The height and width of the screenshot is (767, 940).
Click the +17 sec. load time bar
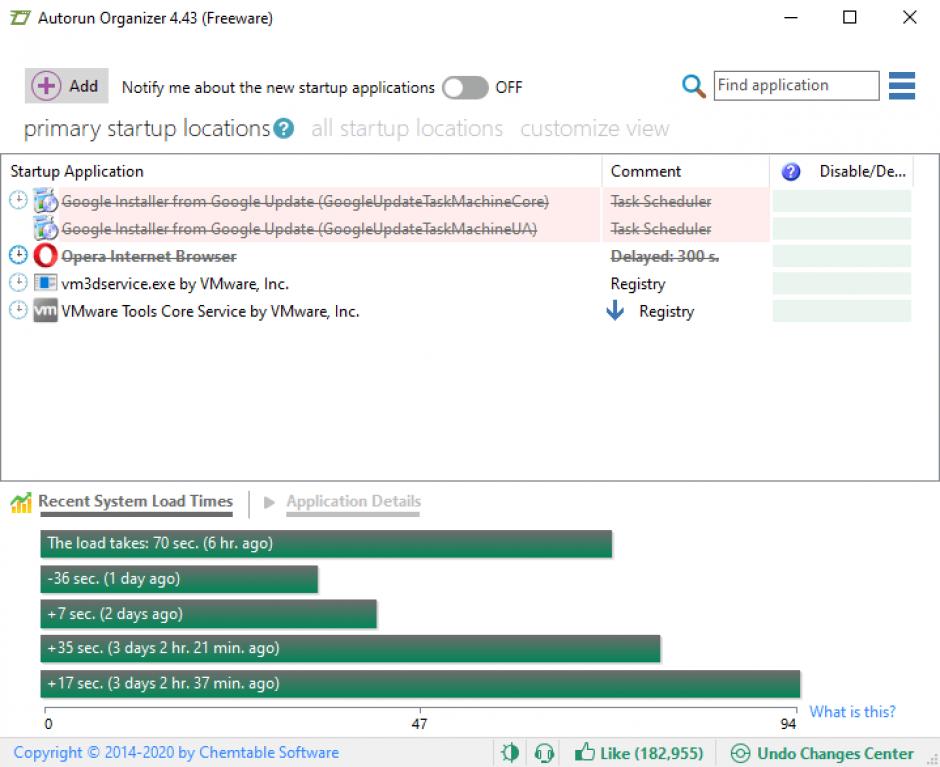click(420, 684)
